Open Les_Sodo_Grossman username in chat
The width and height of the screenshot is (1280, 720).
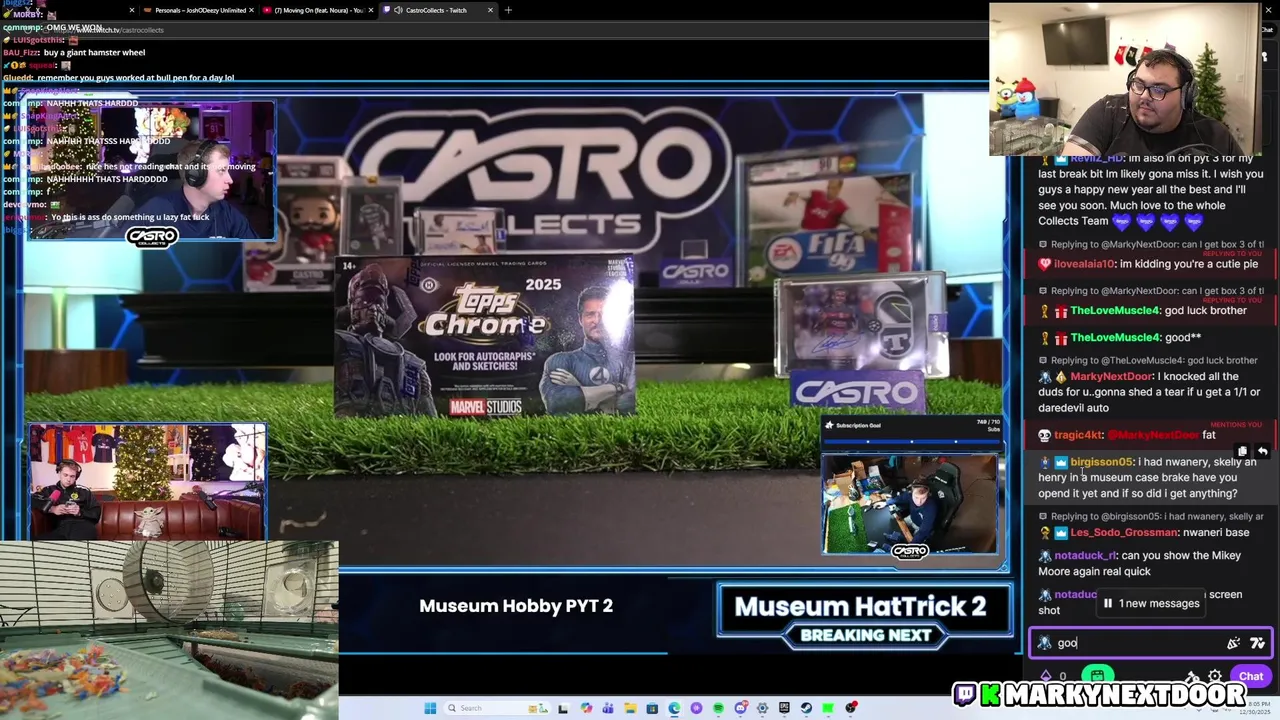point(1123,533)
